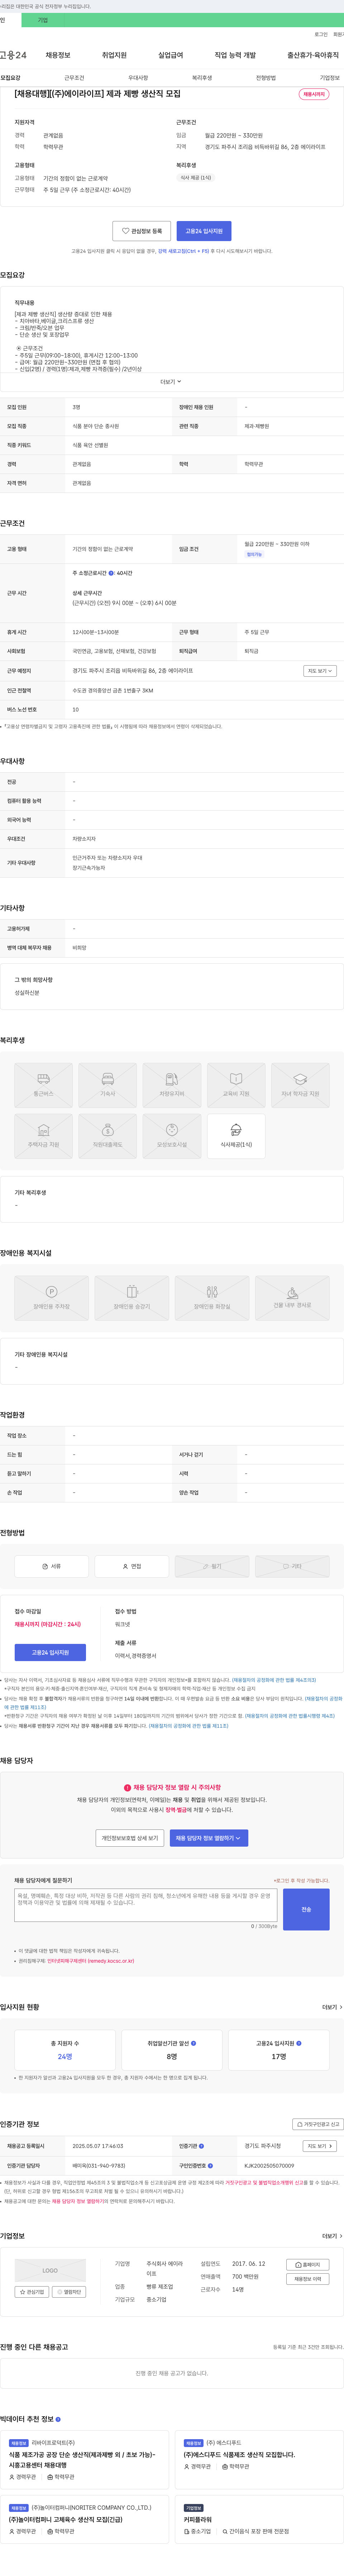Select the 근무조건 section tab

74,78
